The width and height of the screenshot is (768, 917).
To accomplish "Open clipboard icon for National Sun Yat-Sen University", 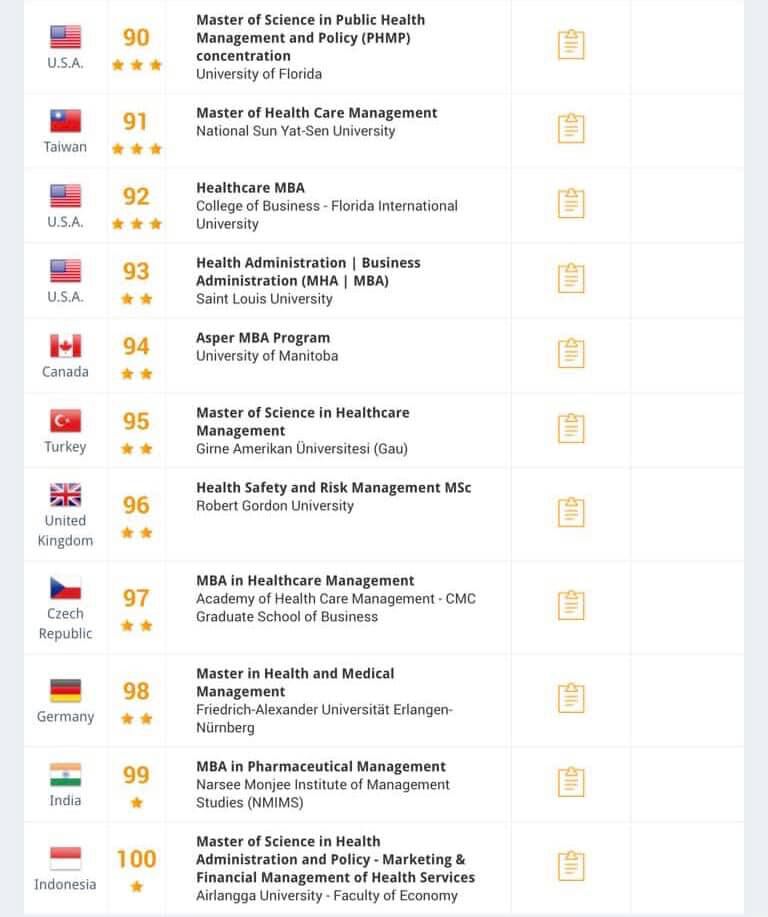I will pyautogui.click(x=570, y=128).
